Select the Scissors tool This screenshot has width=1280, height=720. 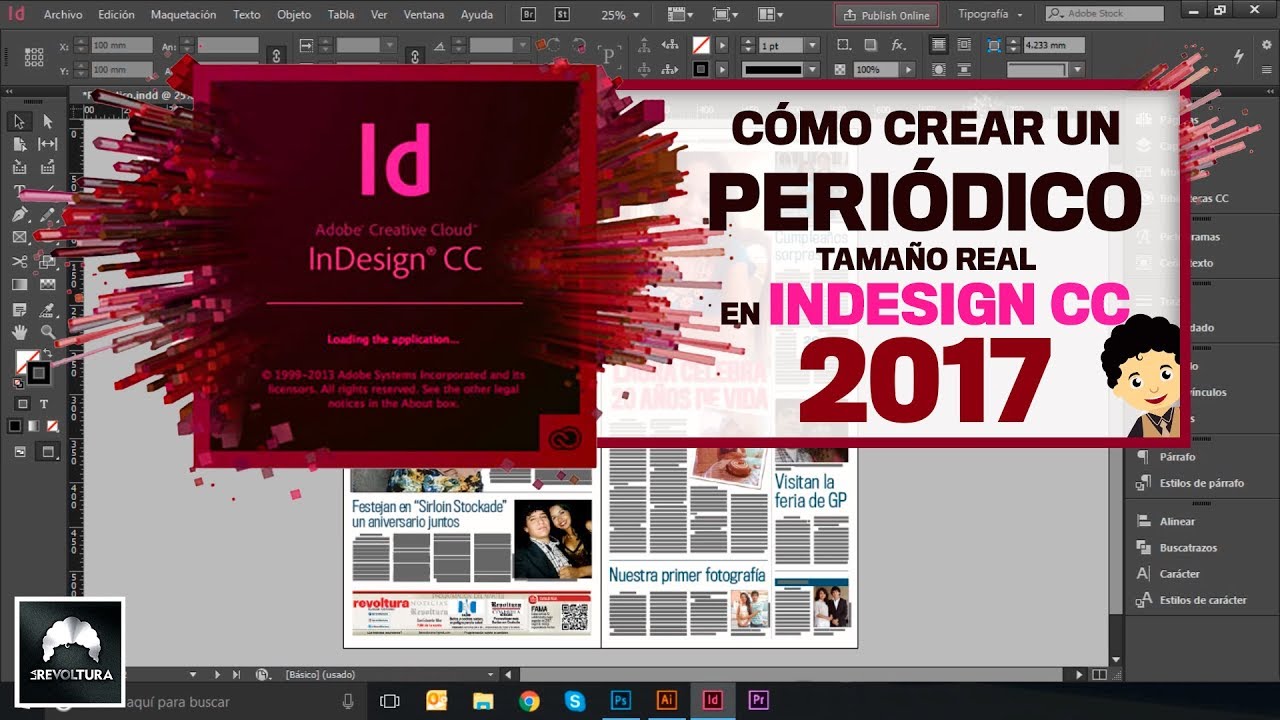(19, 261)
